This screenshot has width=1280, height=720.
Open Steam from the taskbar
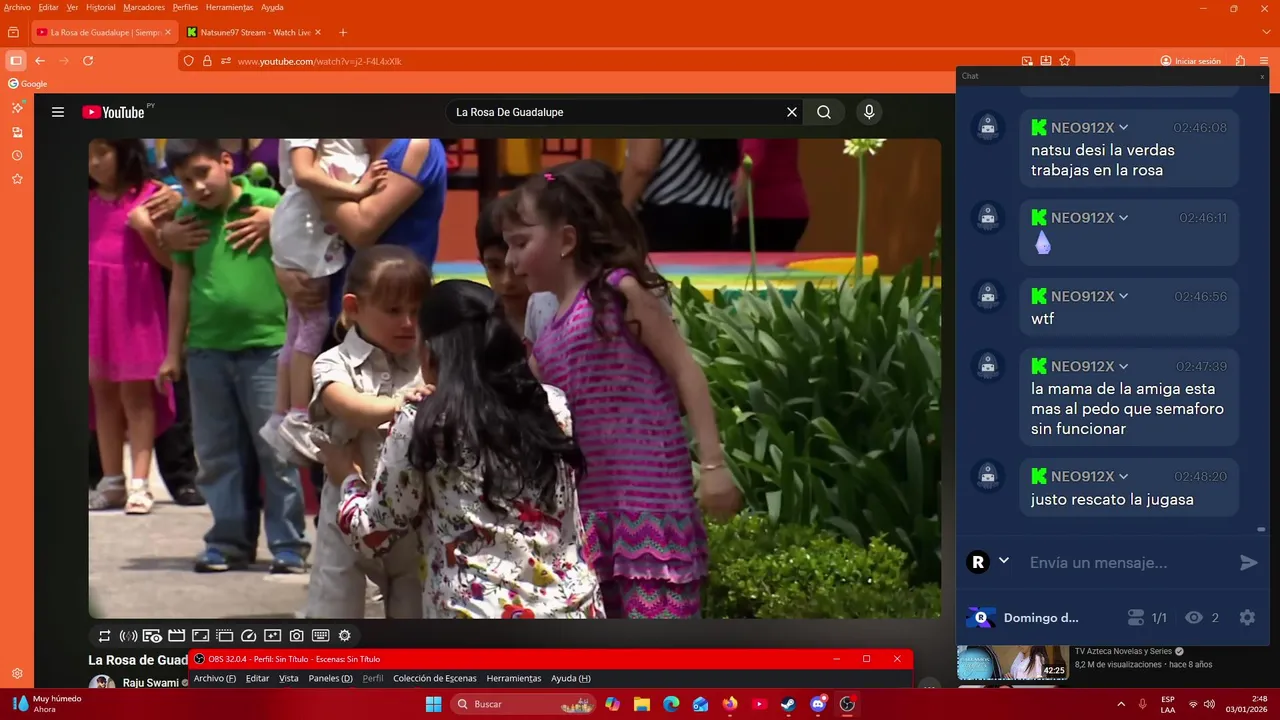point(788,704)
